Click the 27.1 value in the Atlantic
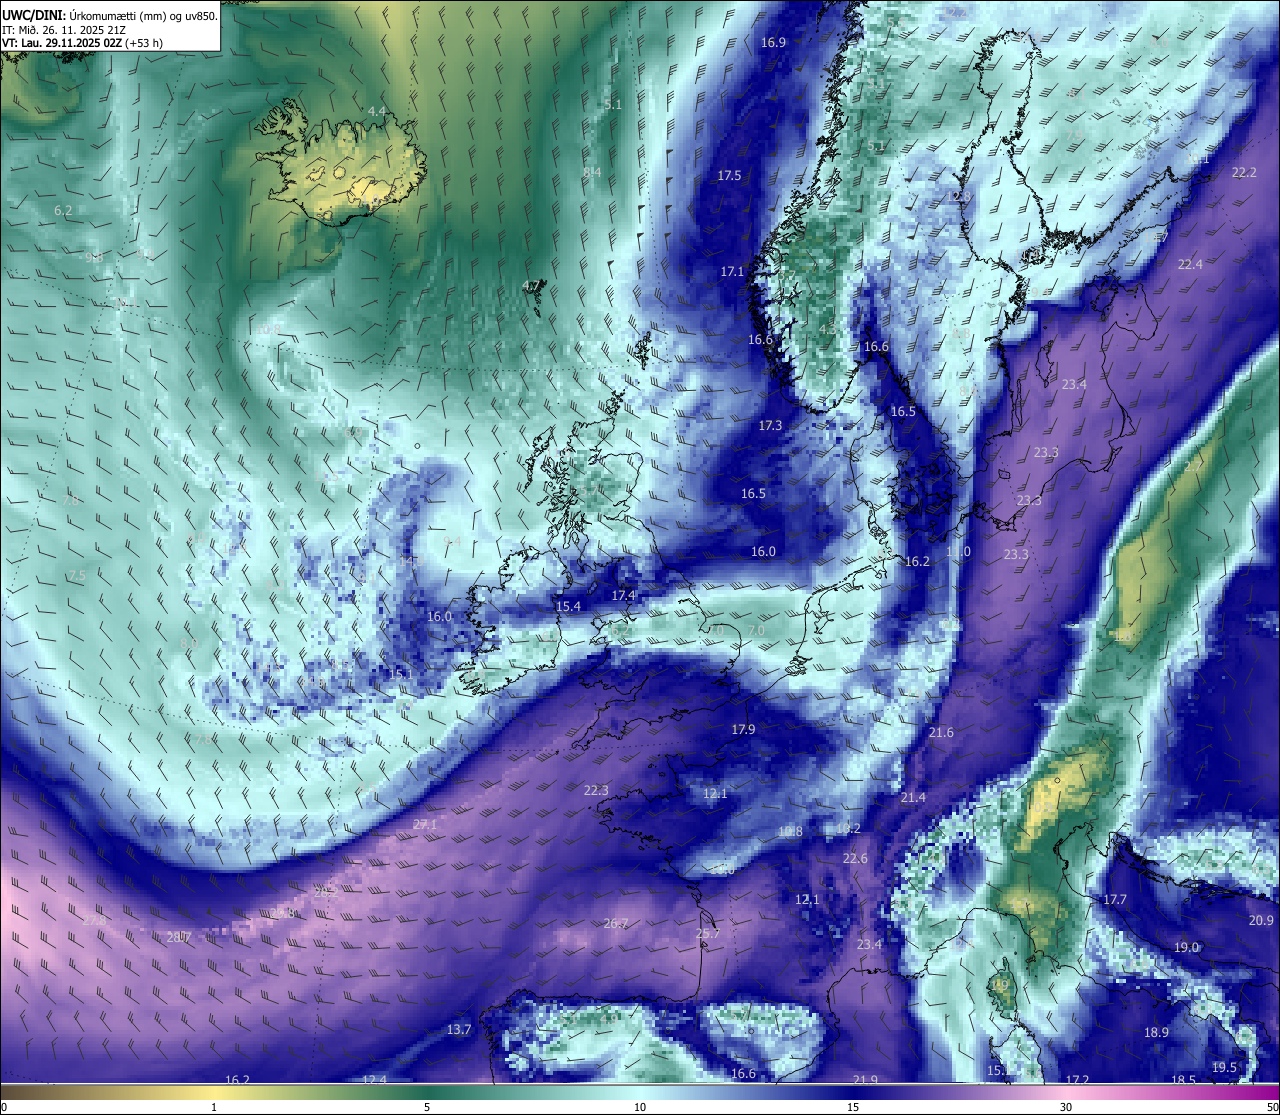Image resolution: width=1280 pixels, height=1115 pixels. (425, 824)
